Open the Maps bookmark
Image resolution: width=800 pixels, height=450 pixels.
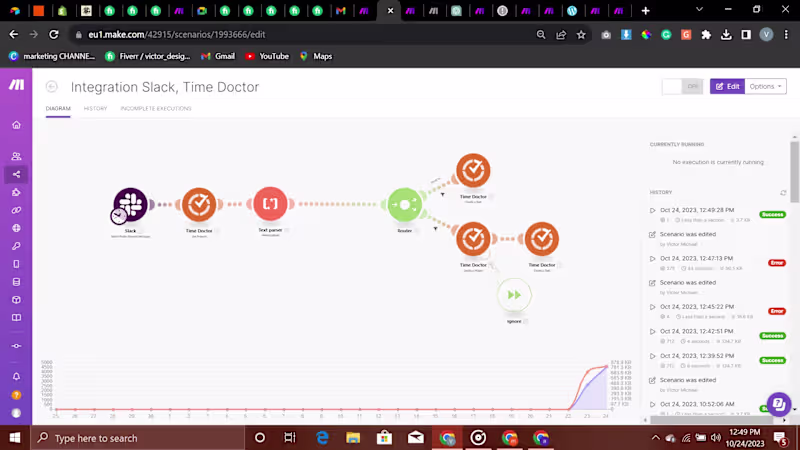point(316,56)
